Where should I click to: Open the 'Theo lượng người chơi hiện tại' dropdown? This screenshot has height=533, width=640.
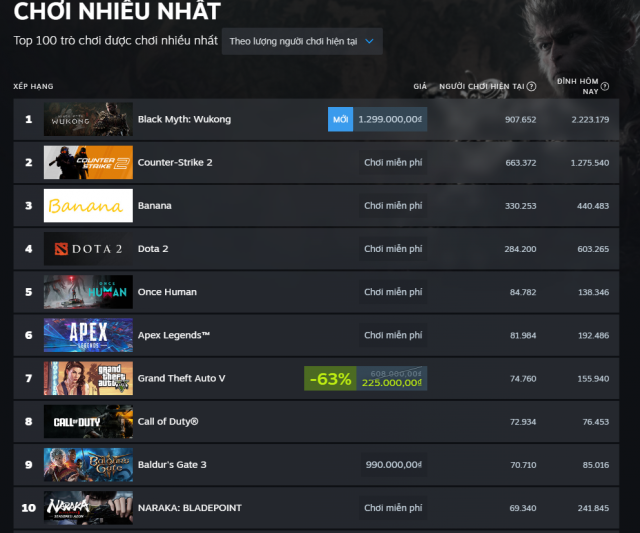[x=302, y=41]
